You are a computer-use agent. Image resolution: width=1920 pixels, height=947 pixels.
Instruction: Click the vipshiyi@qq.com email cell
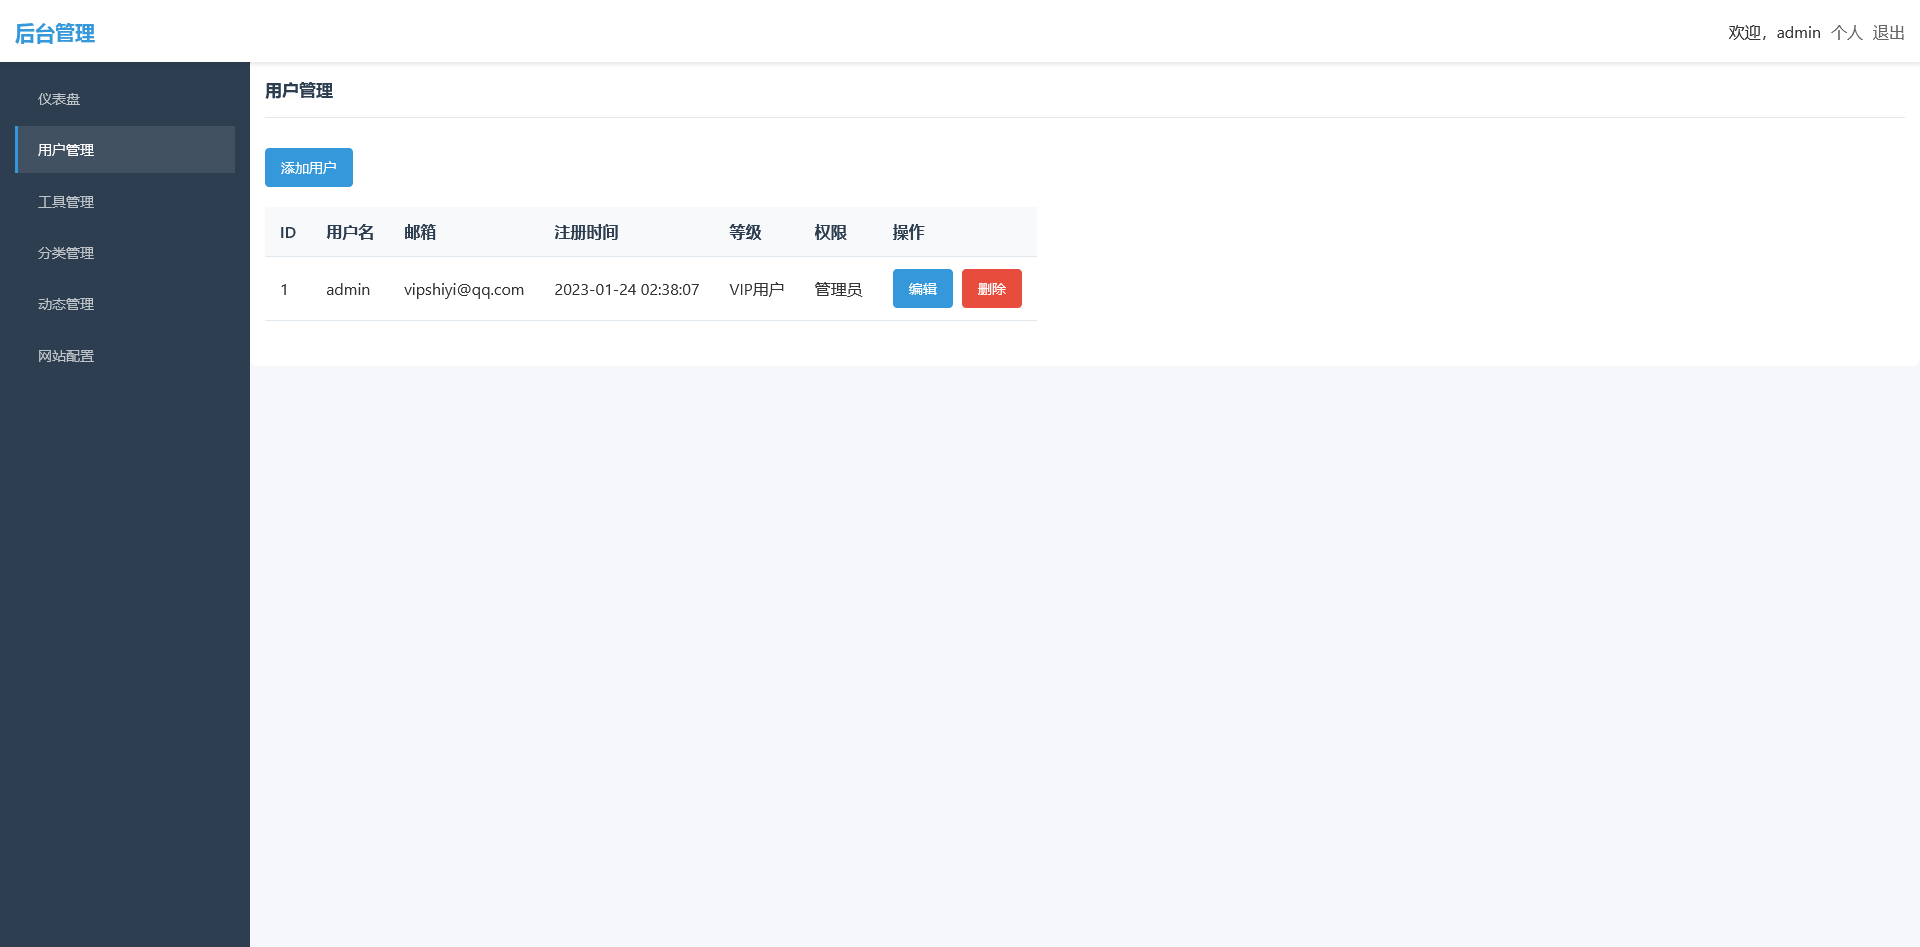pos(463,289)
